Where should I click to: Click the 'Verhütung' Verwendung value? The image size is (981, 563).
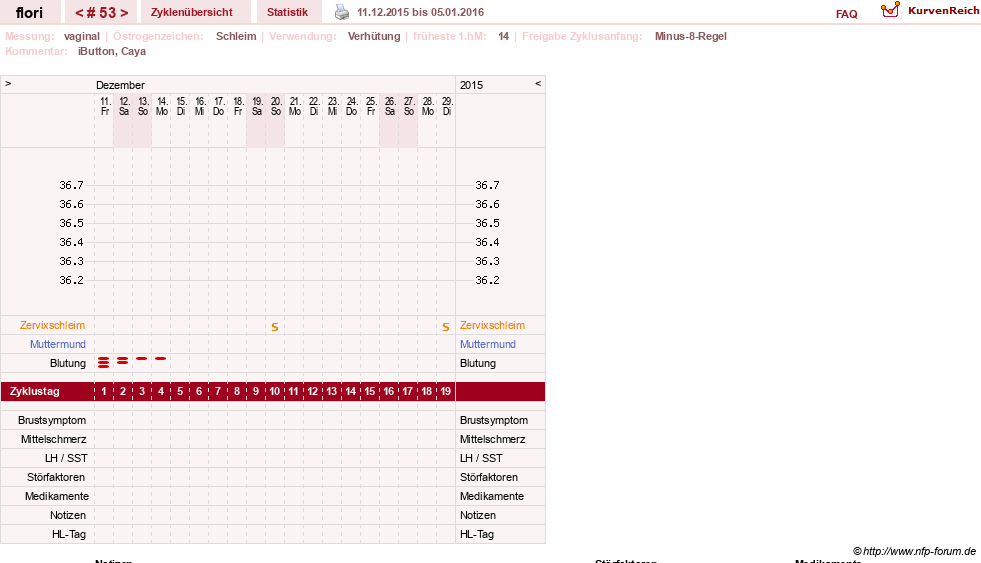[374, 36]
